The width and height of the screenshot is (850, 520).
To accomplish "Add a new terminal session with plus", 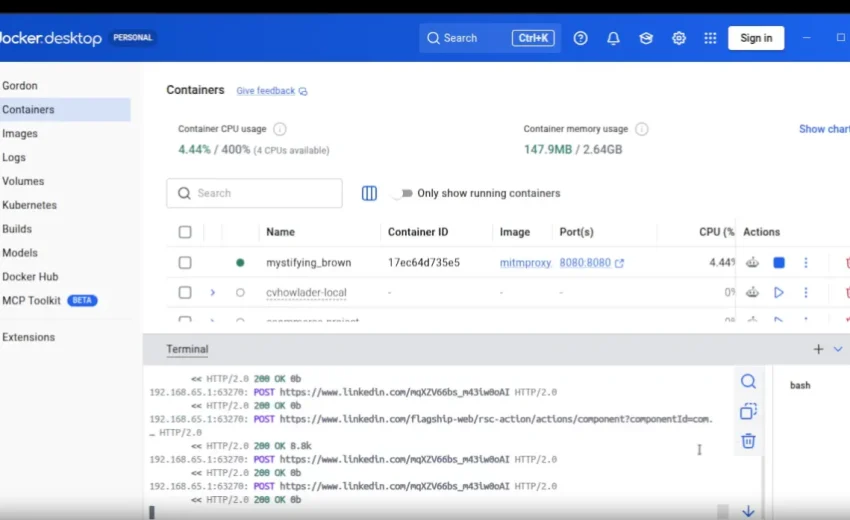I will click(818, 349).
